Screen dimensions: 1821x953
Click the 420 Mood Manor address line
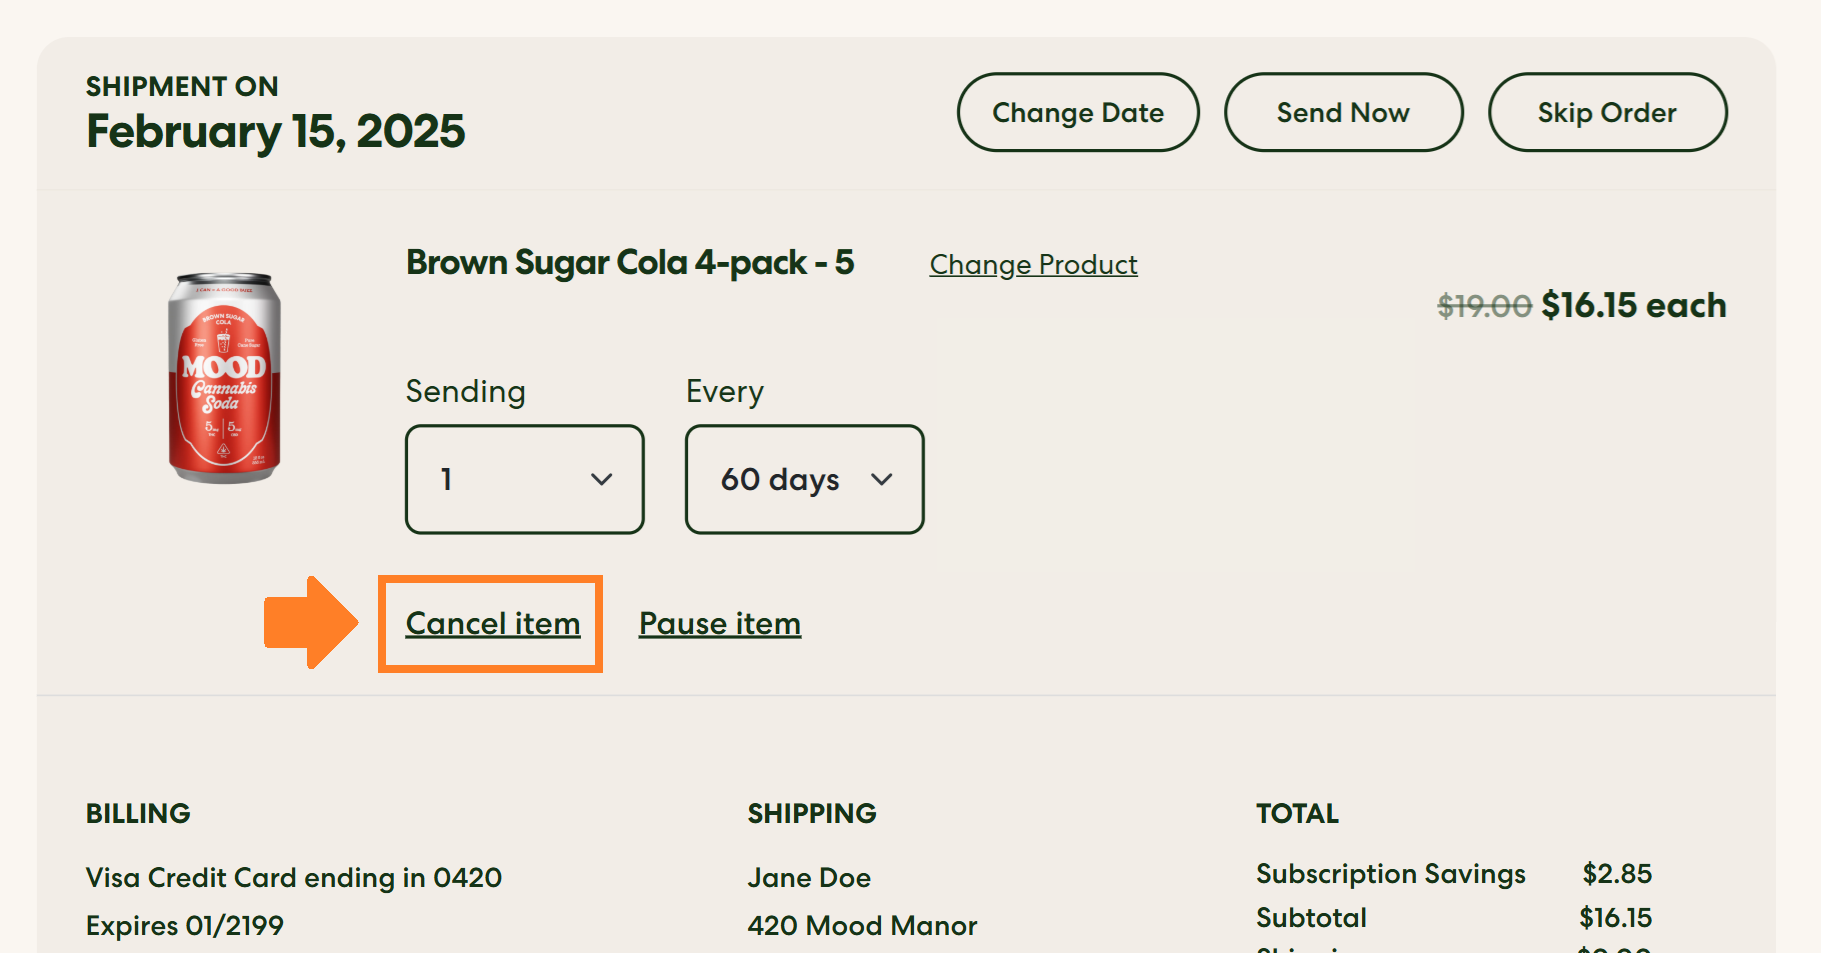862,926
